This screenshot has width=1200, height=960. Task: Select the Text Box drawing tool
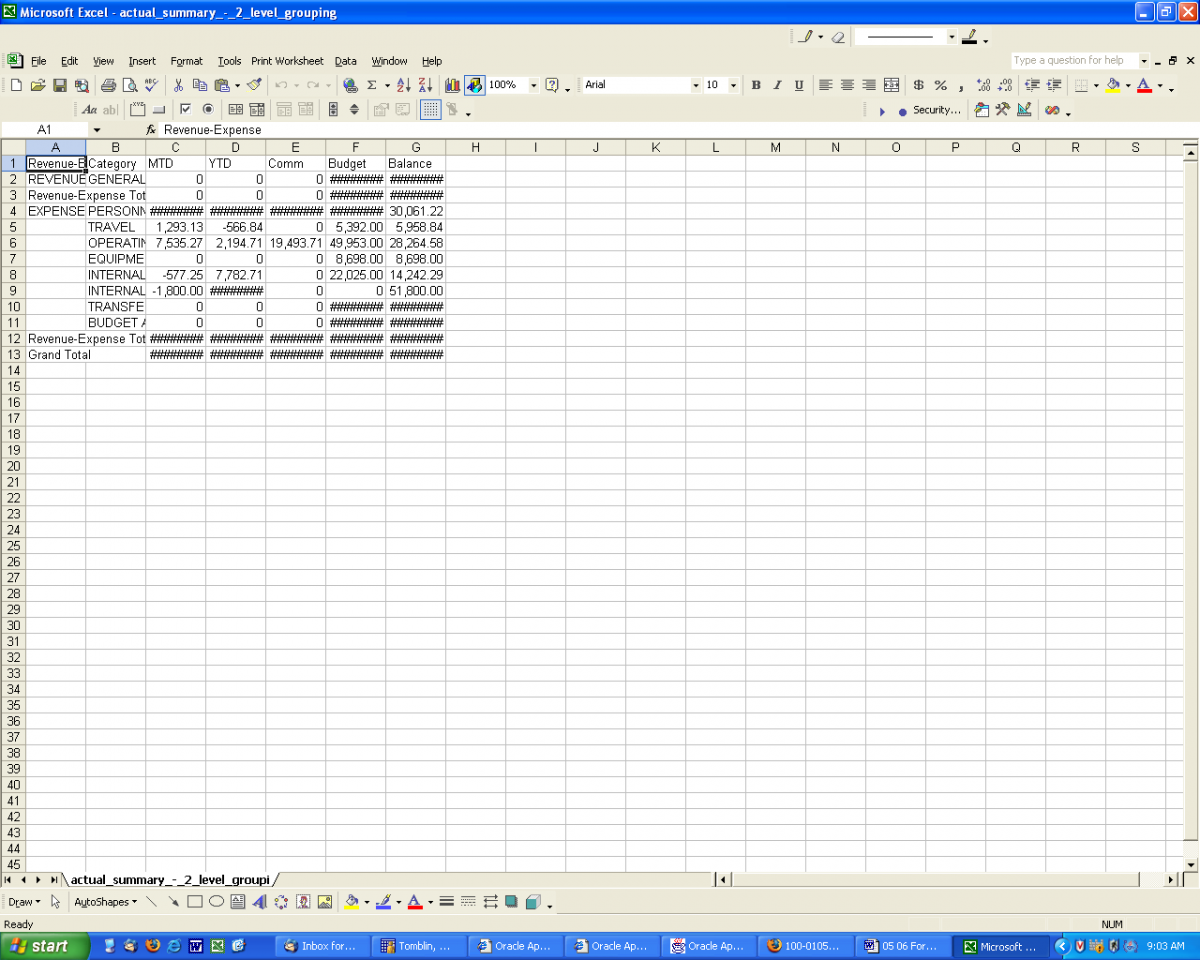tap(238, 902)
